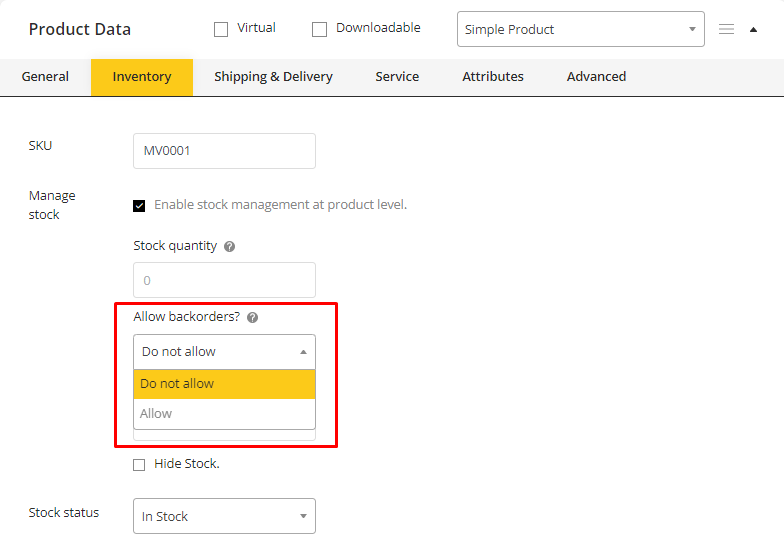
Task: Click the help icon beside Allow backorders
Action: pyautogui.click(x=252, y=317)
